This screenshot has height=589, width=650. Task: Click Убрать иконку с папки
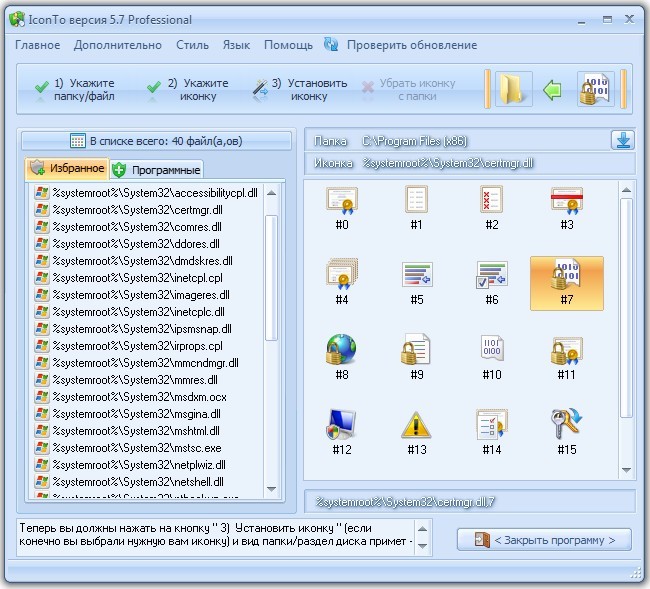(408, 90)
